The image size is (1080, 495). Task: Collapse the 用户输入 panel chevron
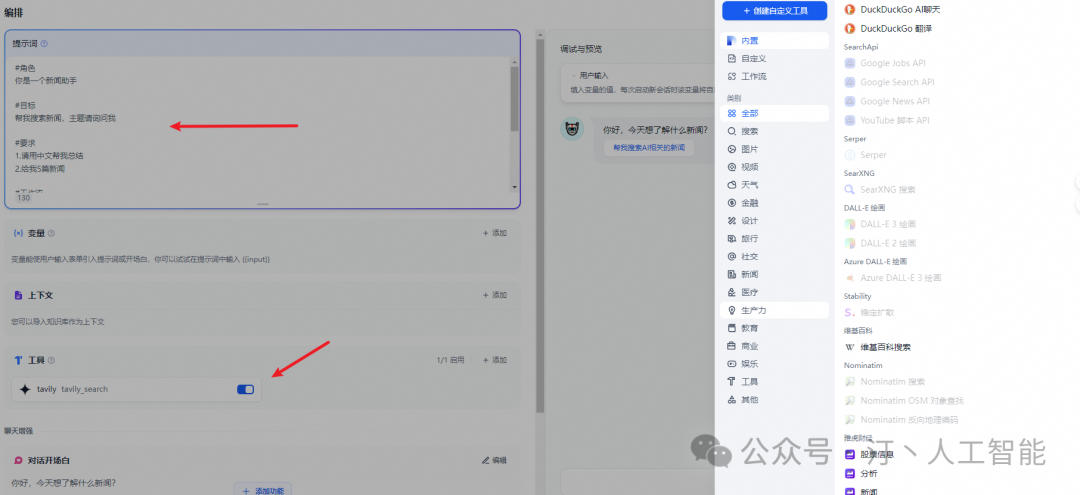click(x=574, y=75)
